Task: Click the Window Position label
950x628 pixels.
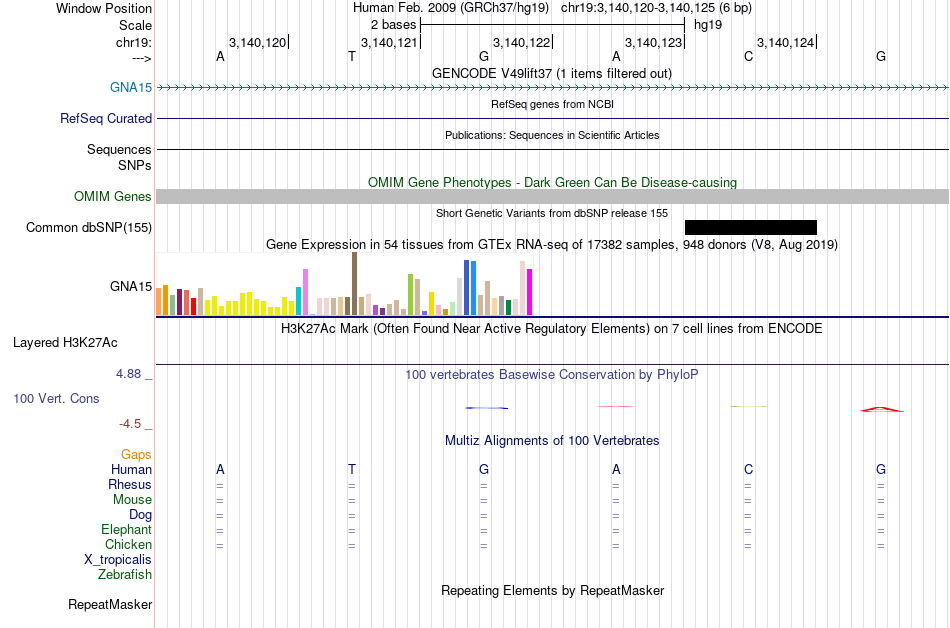Action: pyautogui.click(x=104, y=8)
